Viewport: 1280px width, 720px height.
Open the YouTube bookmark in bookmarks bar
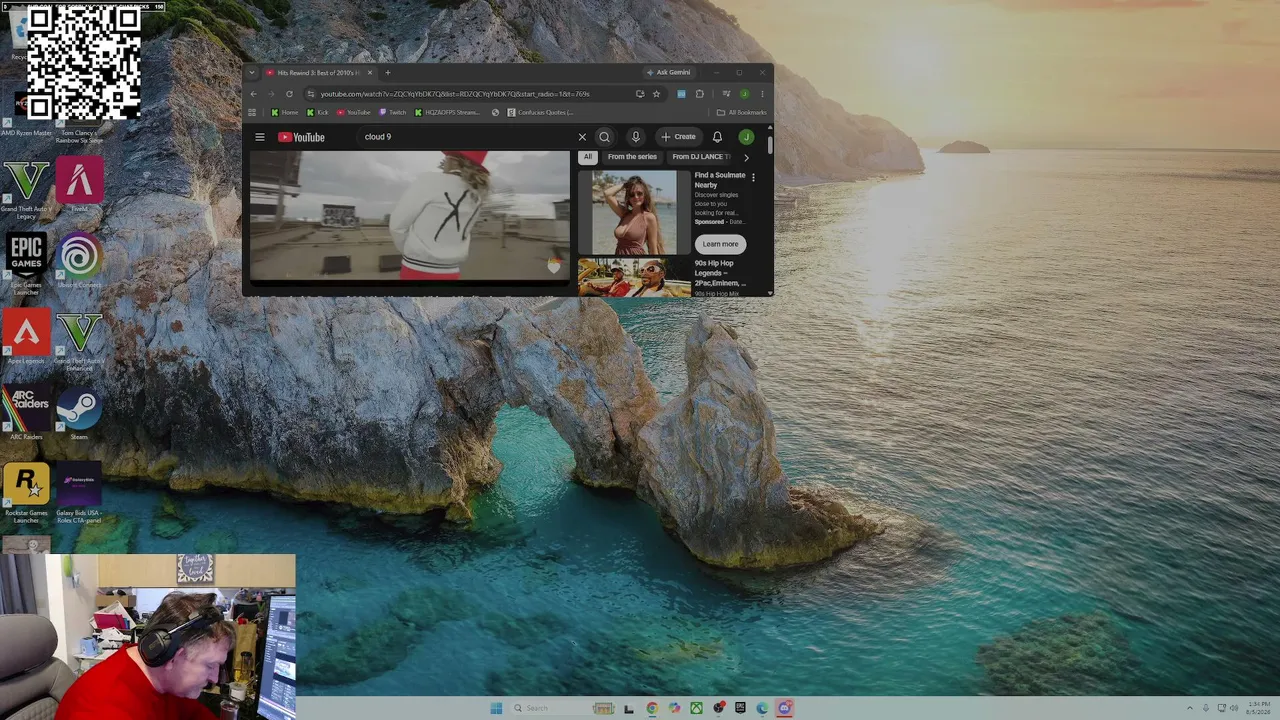pyautogui.click(x=353, y=113)
